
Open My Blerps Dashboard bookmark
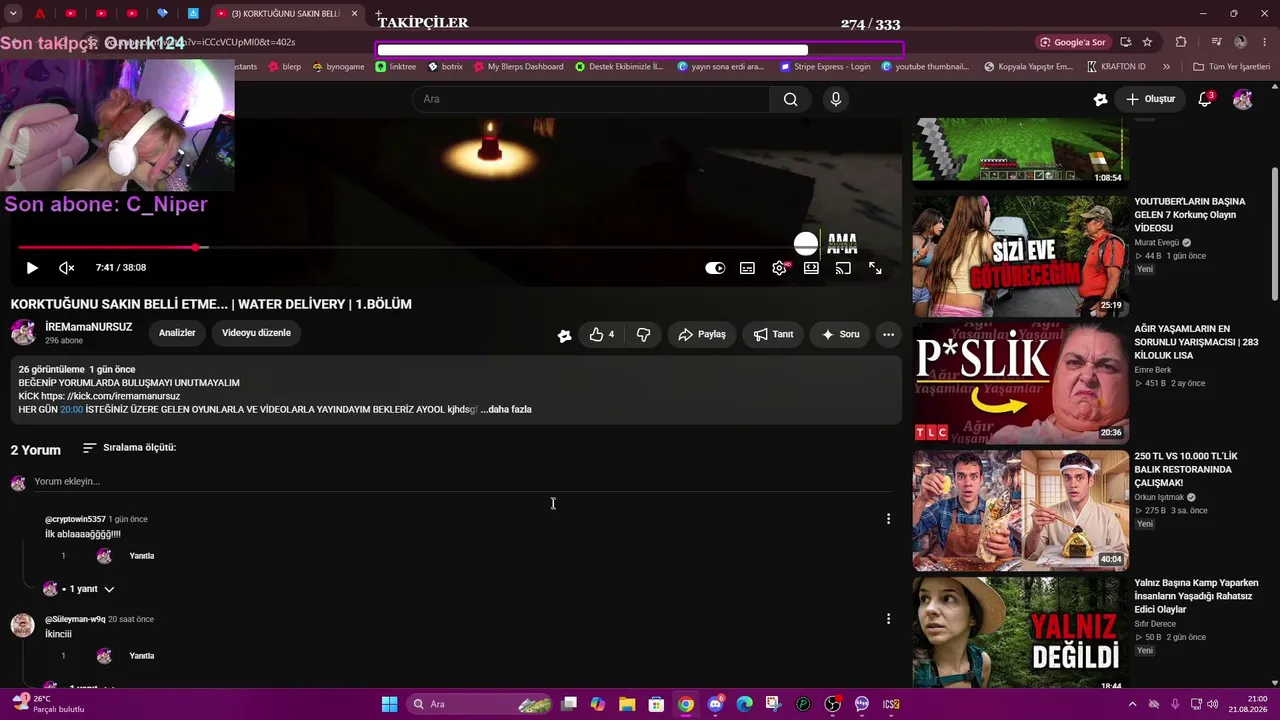pos(519,67)
